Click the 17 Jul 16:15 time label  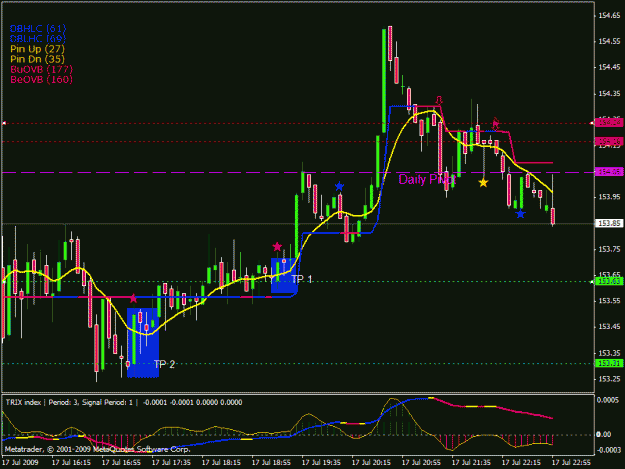(x=71, y=463)
